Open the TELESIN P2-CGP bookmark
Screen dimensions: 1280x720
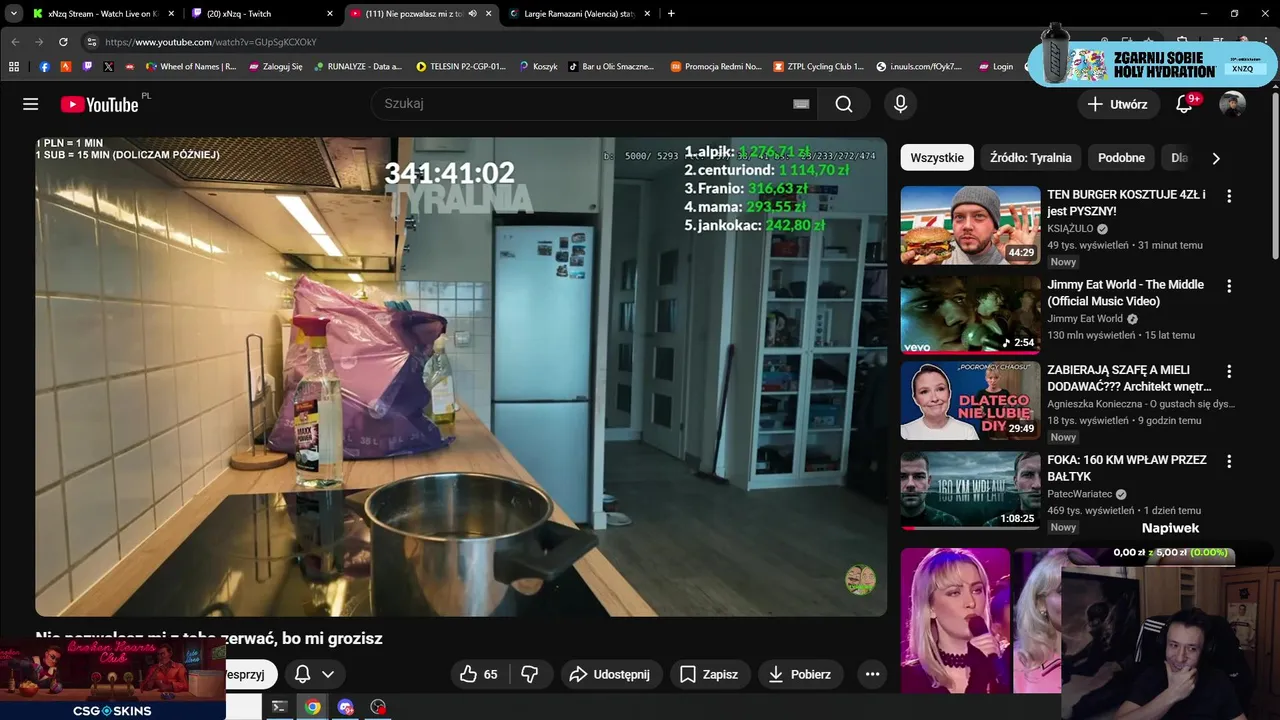461,67
